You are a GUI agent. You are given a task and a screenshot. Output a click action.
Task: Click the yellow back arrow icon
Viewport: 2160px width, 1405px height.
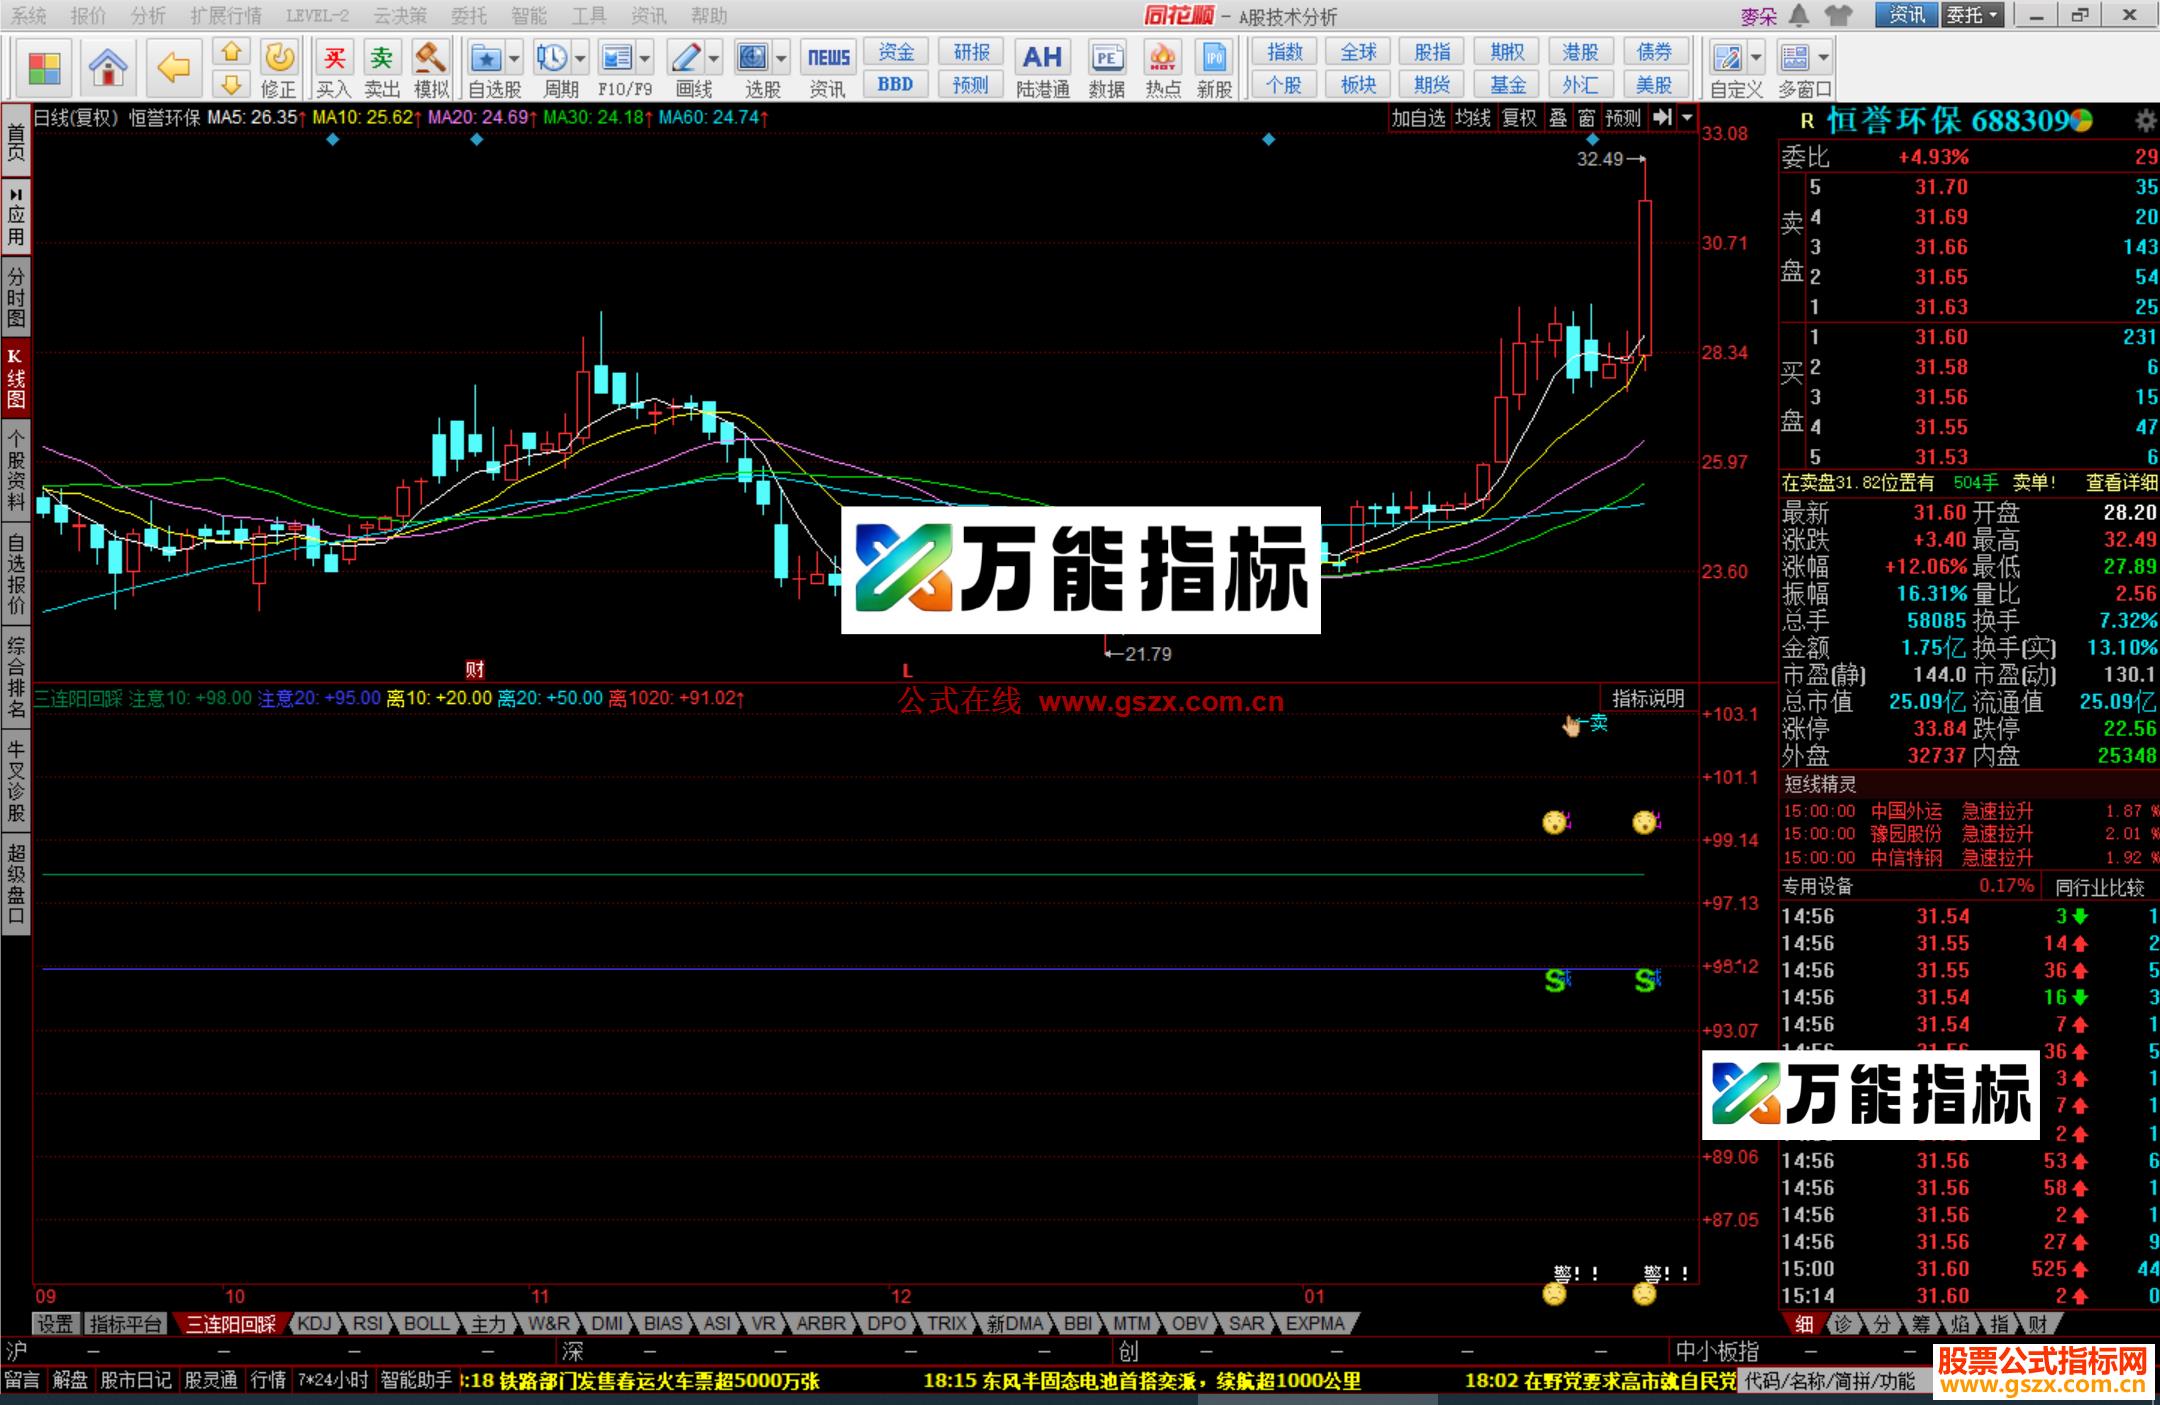174,67
